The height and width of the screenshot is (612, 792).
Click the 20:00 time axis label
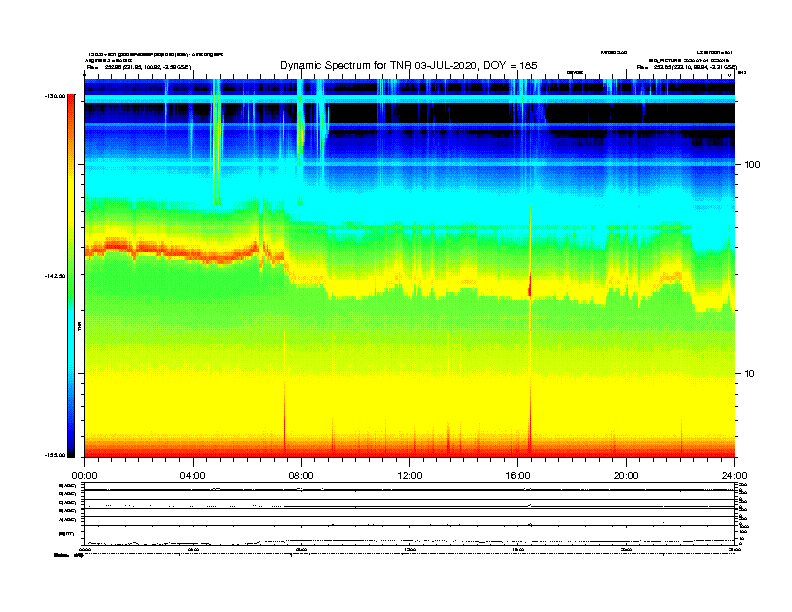[x=626, y=476]
